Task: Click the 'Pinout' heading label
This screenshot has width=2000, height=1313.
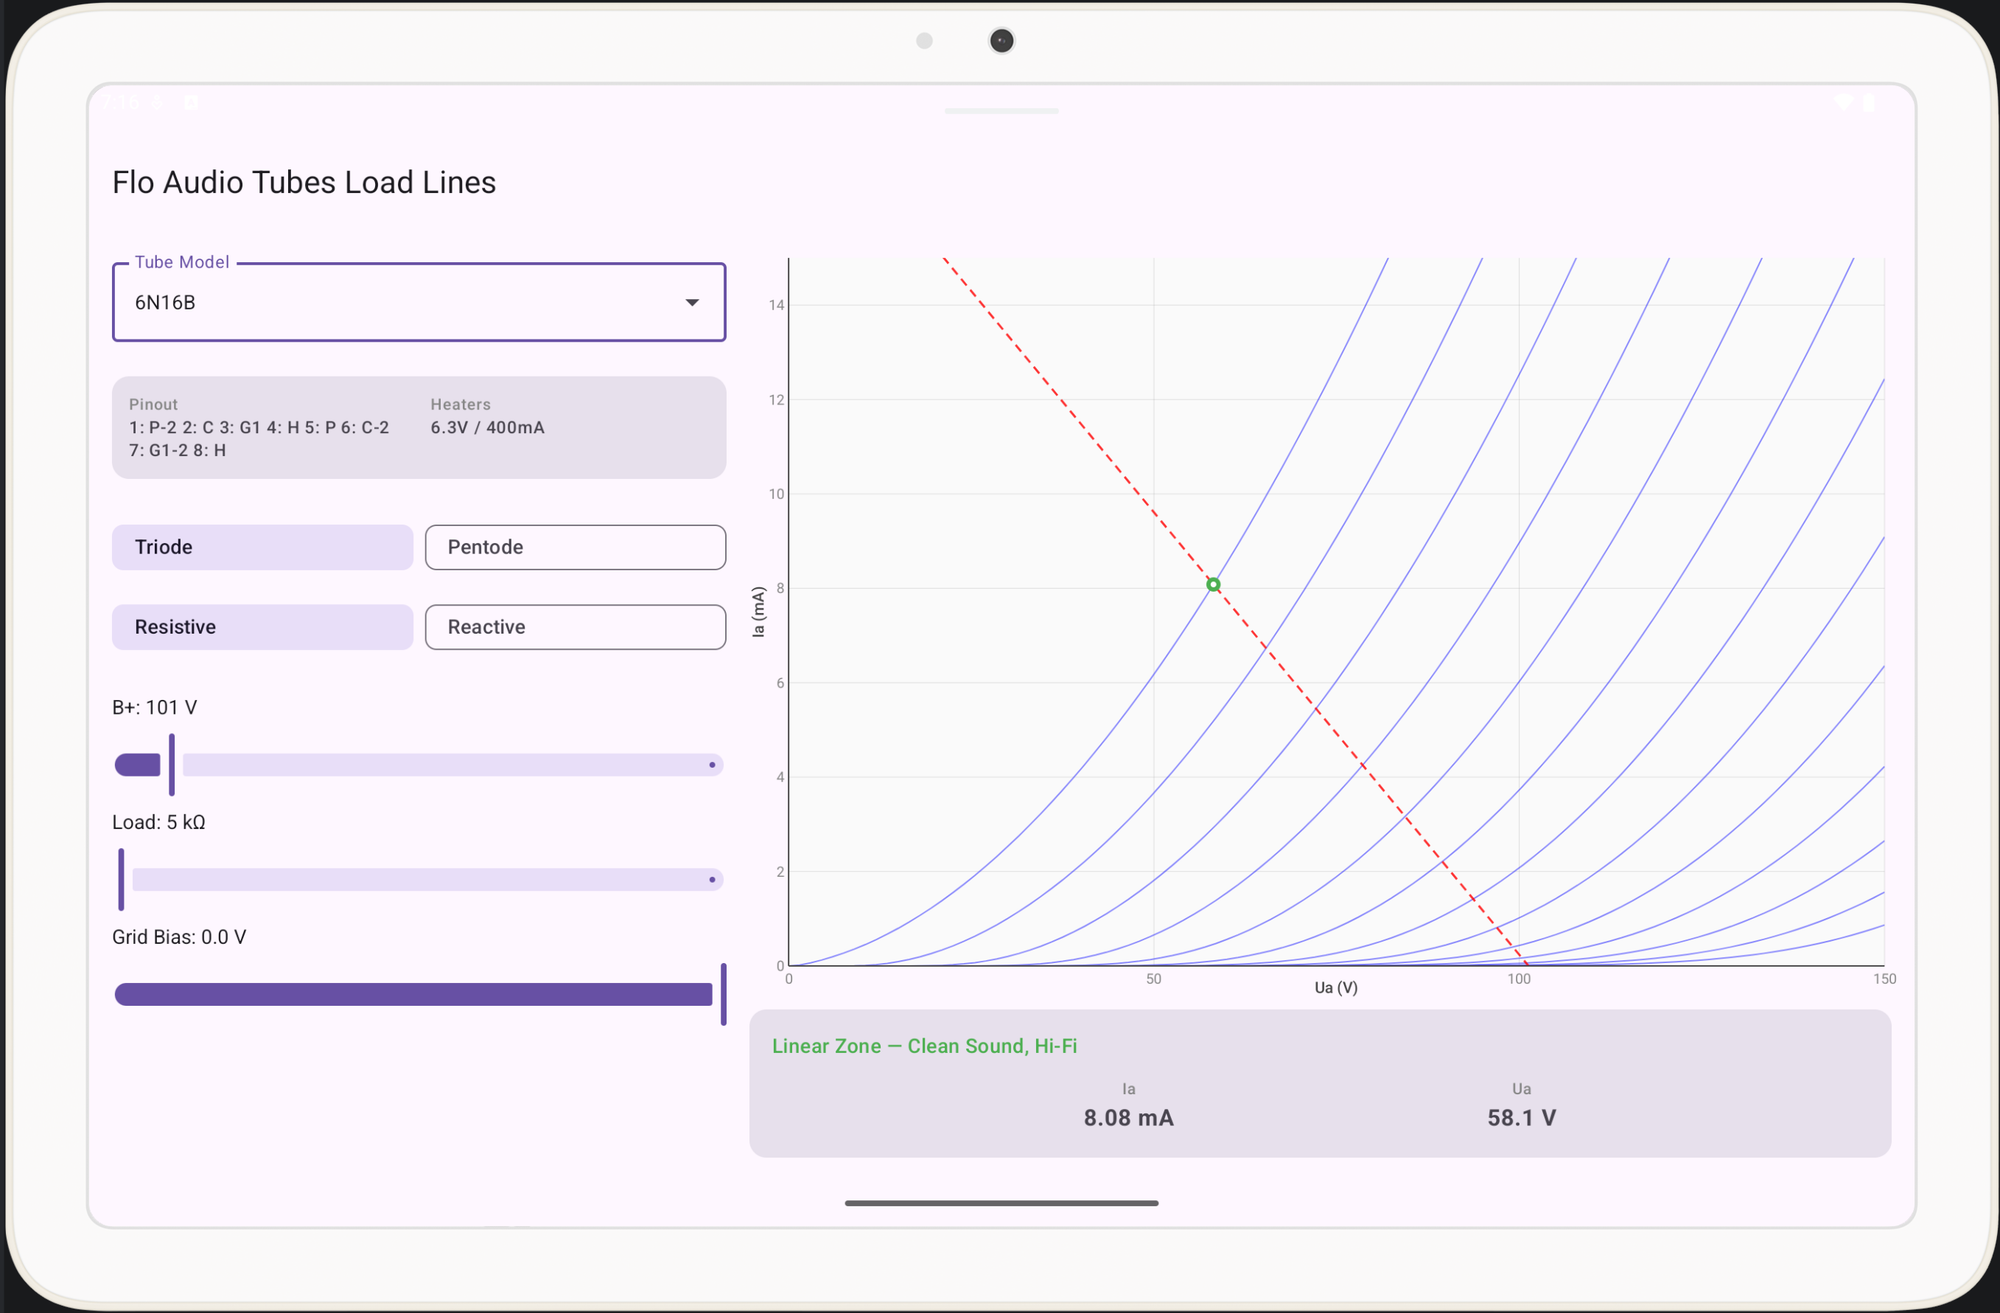Action: (153, 404)
